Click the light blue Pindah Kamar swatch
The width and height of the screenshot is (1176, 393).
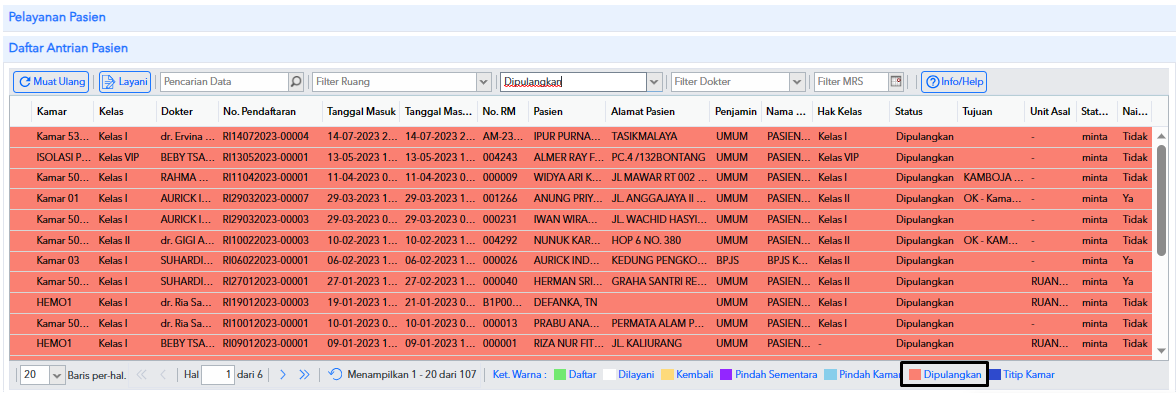click(830, 374)
